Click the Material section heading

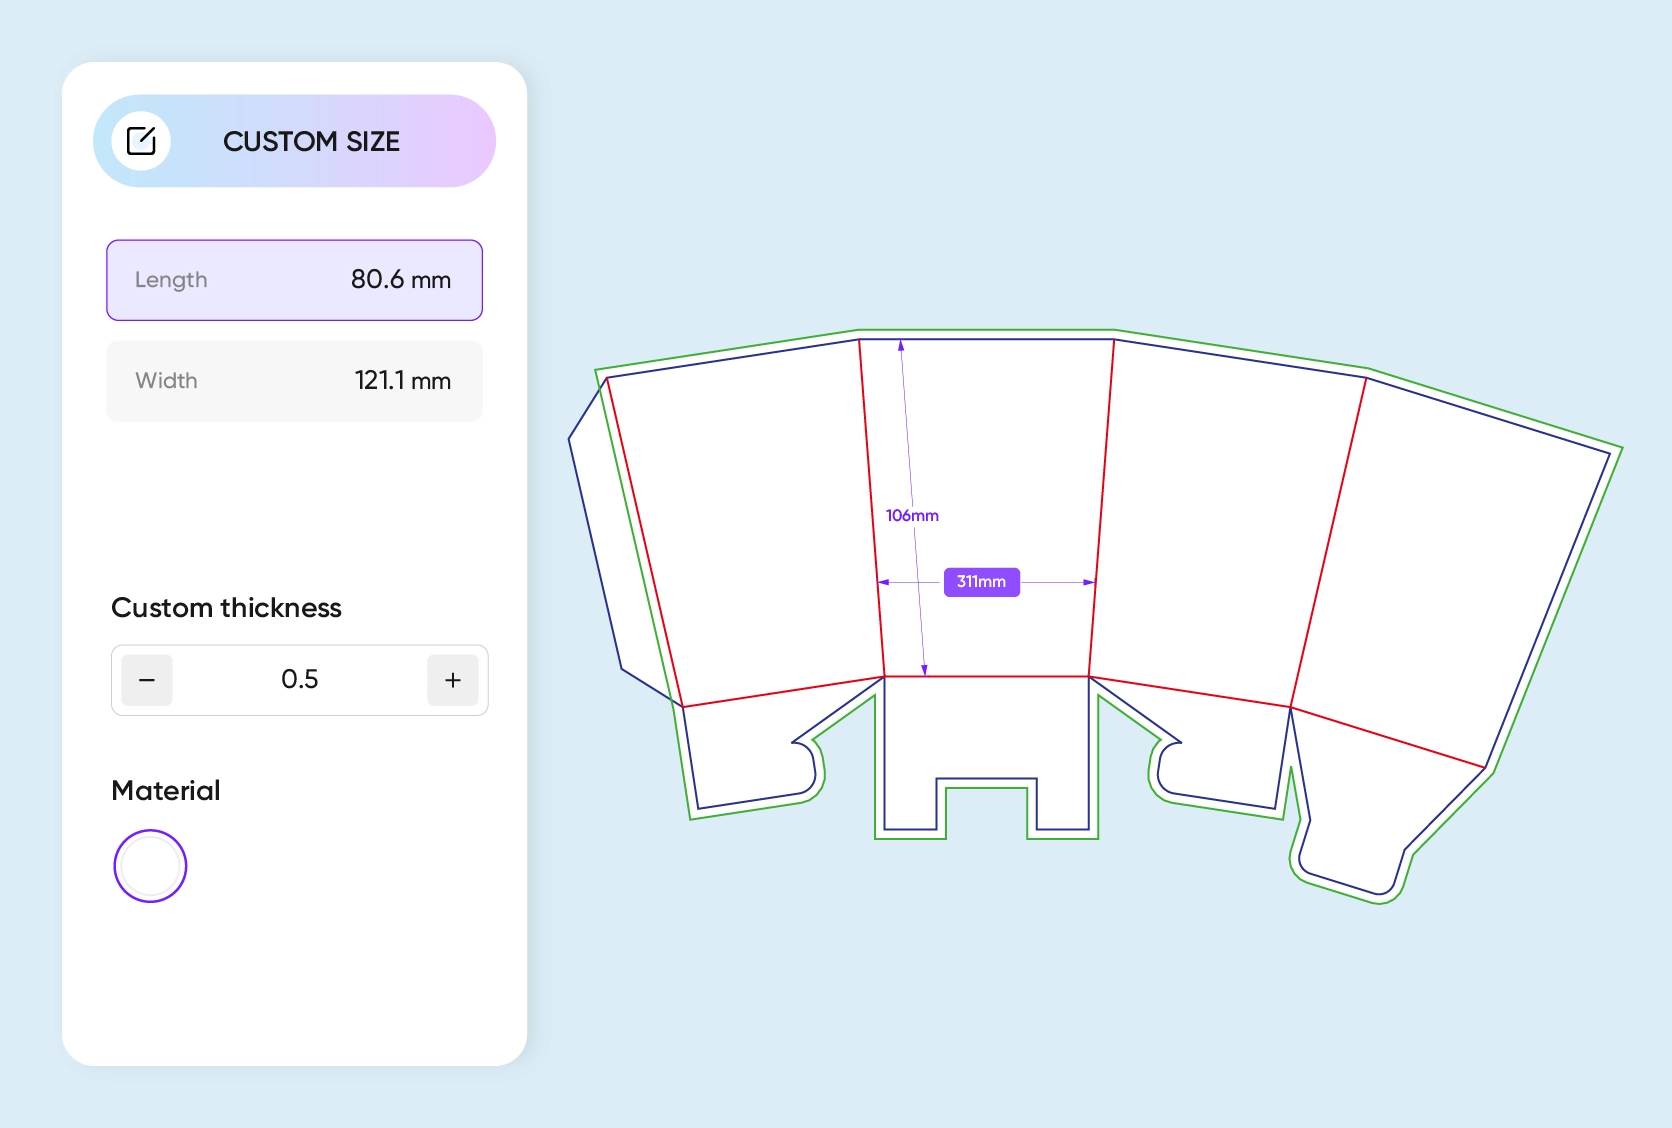pos(166,791)
